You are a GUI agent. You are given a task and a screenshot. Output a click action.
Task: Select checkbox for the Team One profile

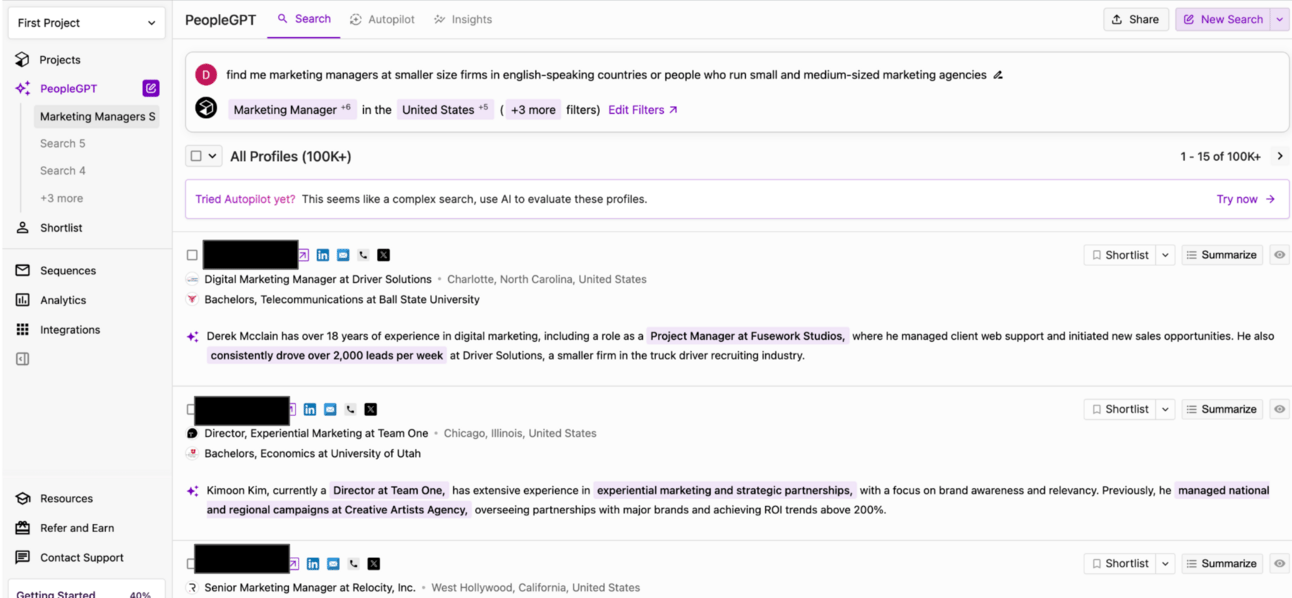pos(191,409)
